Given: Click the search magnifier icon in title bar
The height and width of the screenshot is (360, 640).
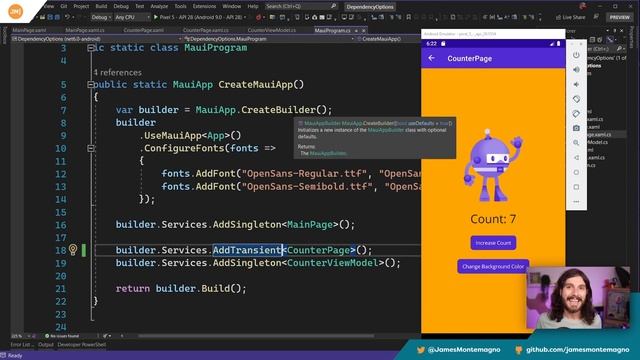Looking at the screenshot, I should [x=333, y=6].
